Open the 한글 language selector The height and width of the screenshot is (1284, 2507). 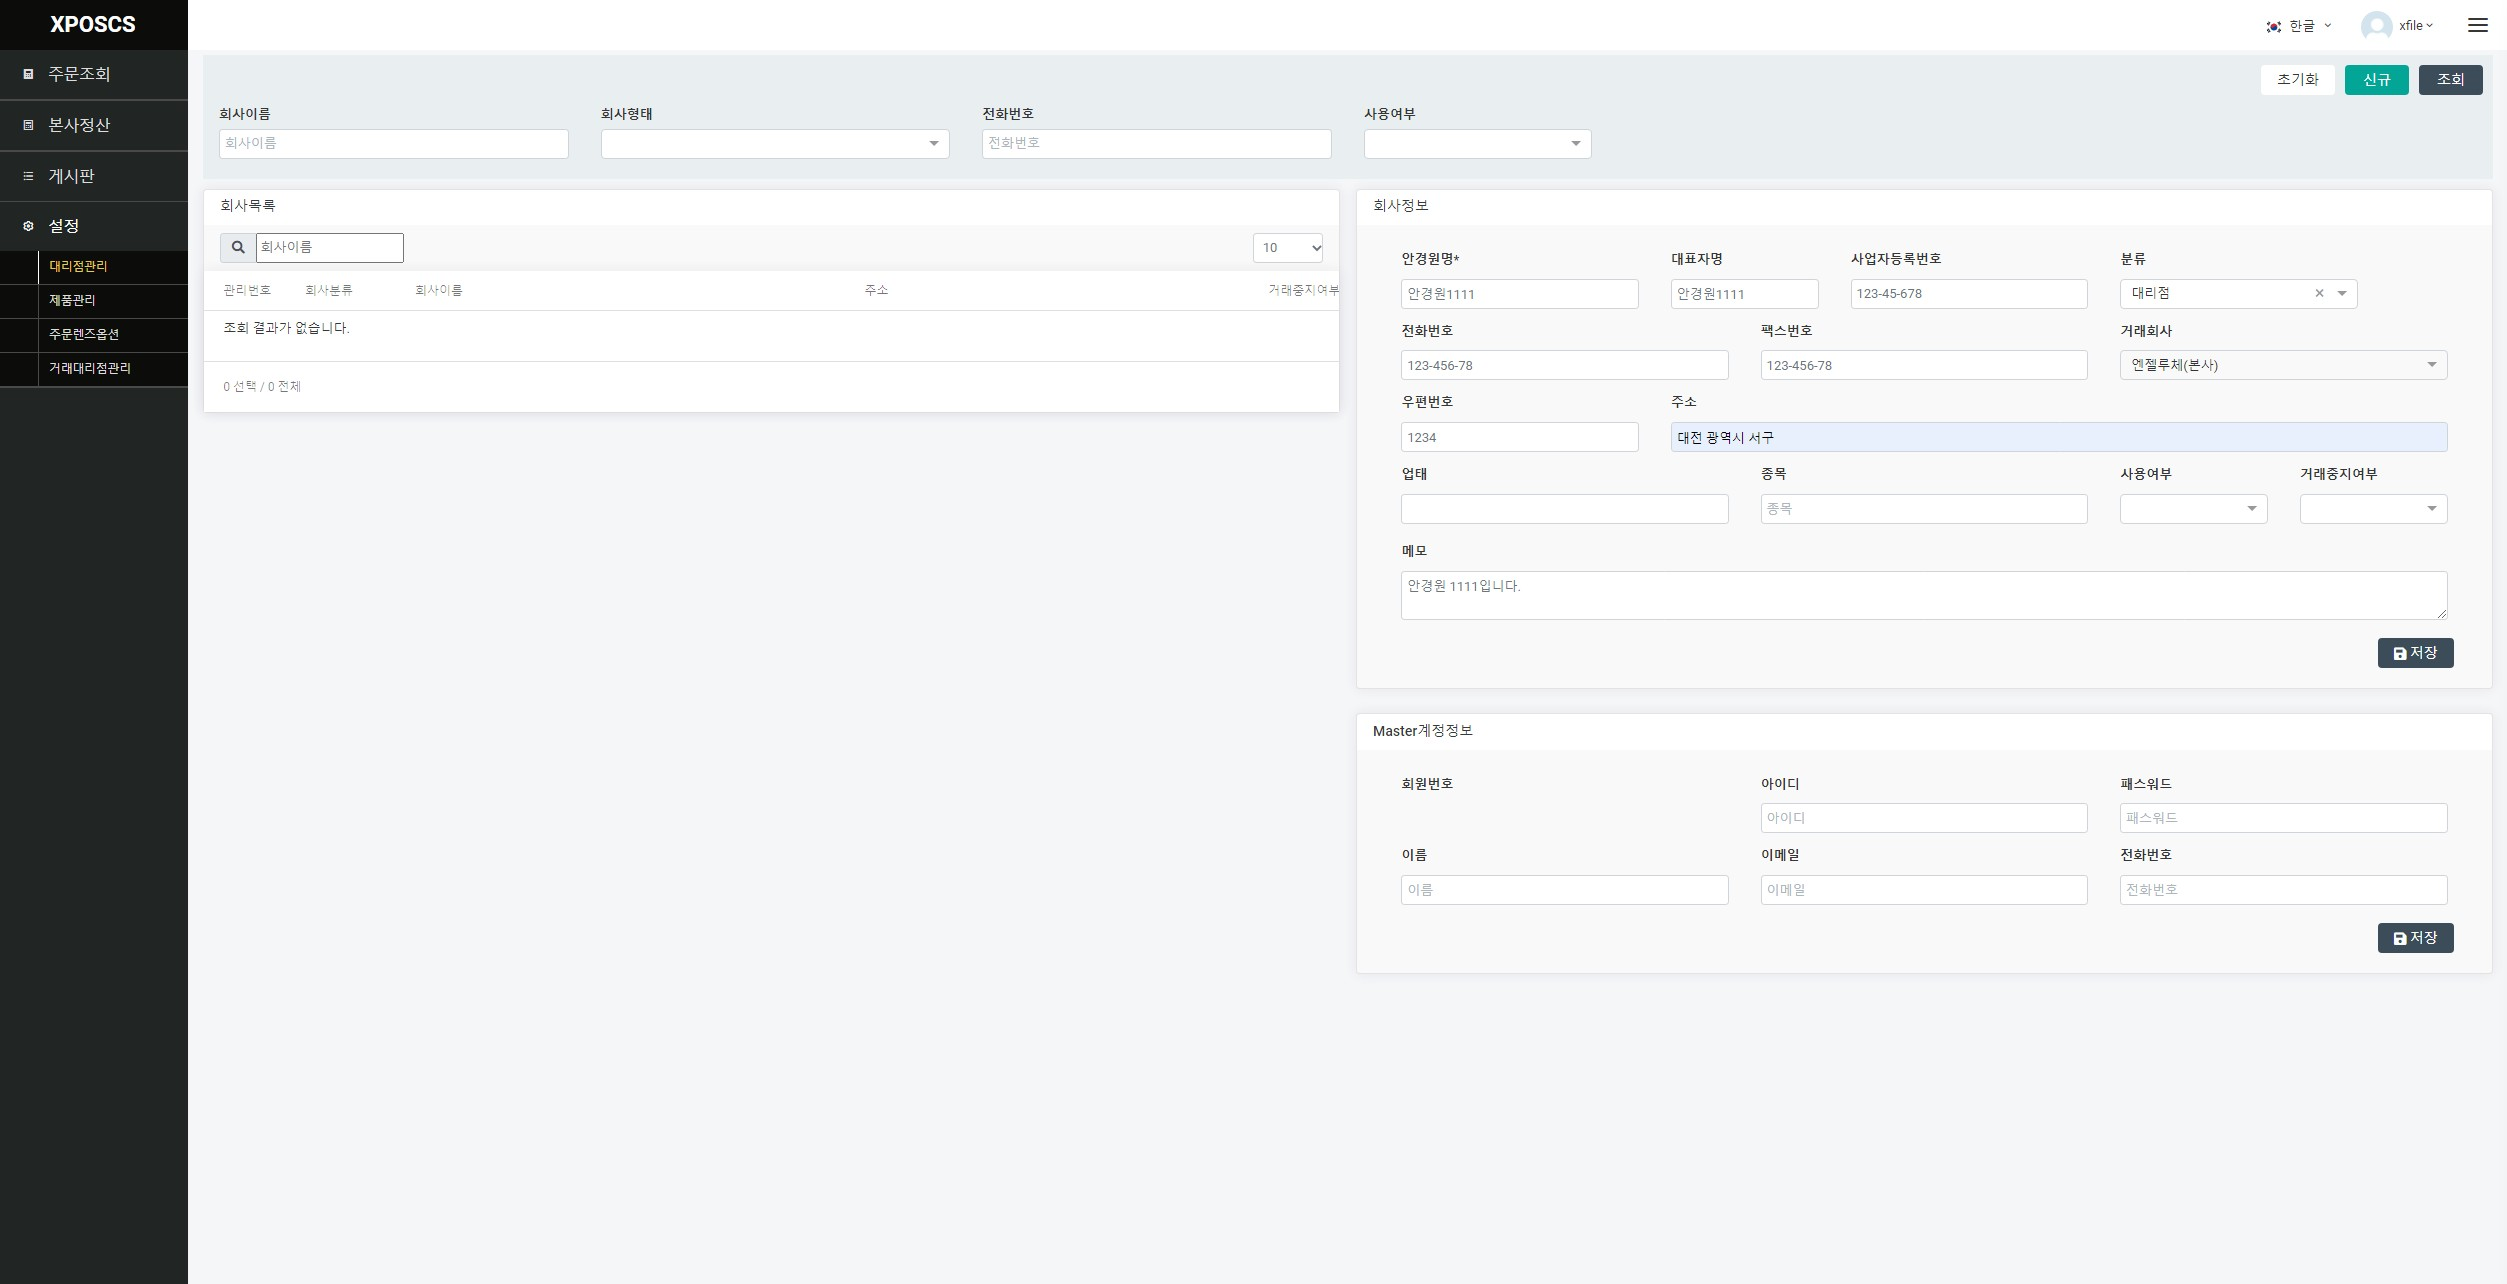(2299, 26)
